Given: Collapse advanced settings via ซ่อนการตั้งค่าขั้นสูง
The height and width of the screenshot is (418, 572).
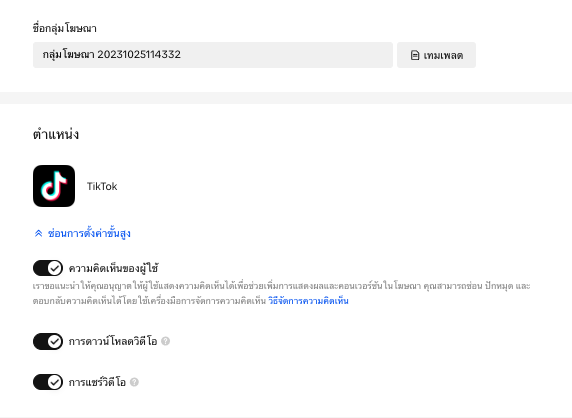Looking at the screenshot, I should click(x=89, y=233).
